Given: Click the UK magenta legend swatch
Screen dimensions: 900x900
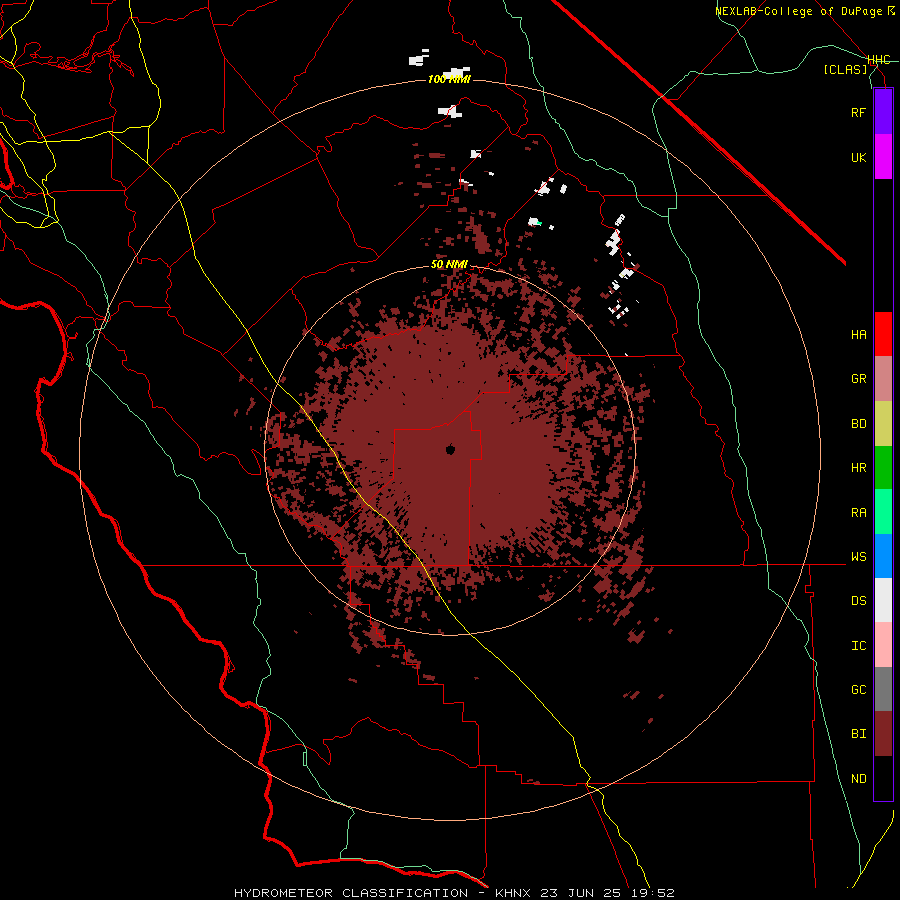Looking at the screenshot, I should 883,156.
